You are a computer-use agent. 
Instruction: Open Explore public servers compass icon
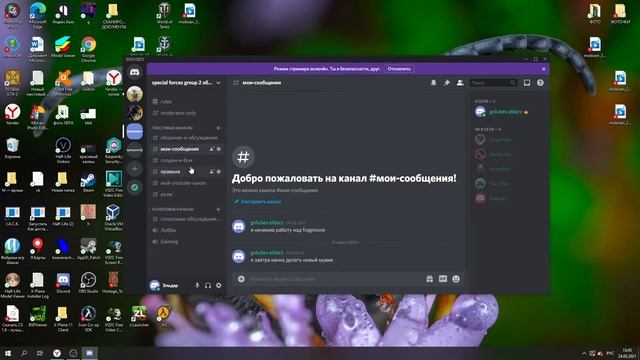pos(135,187)
